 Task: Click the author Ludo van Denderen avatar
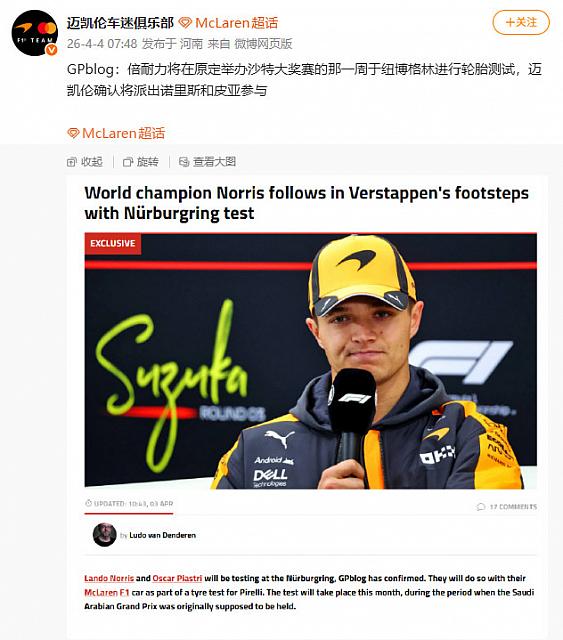point(105,534)
